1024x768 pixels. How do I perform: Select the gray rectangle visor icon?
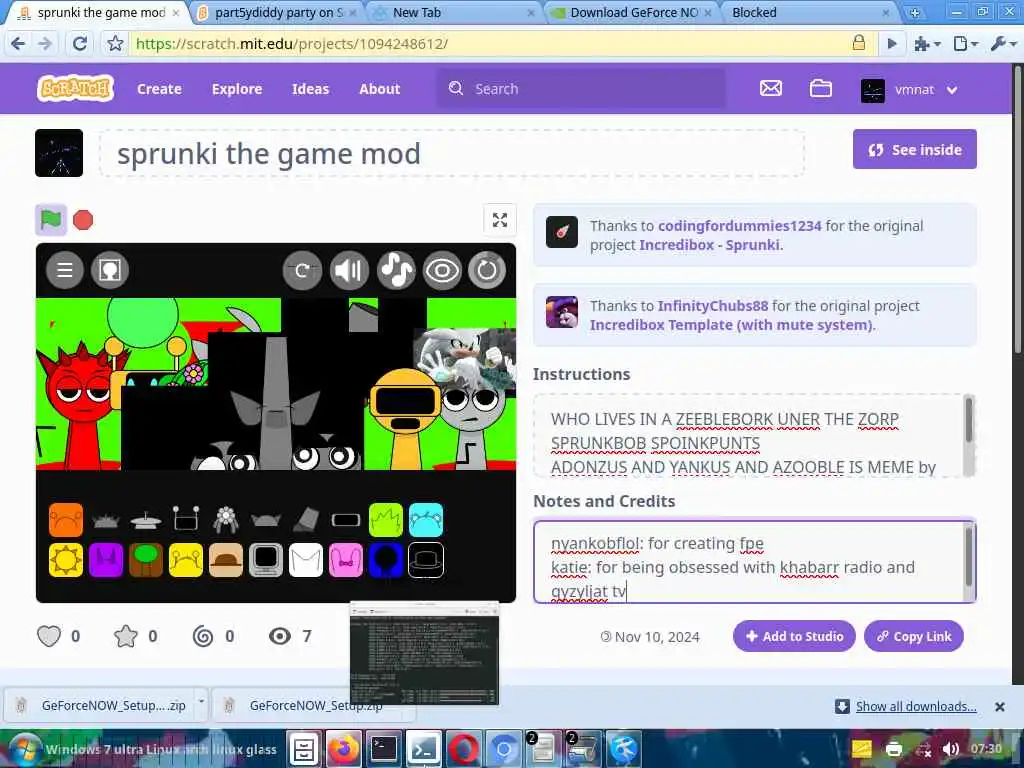[346, 520]
